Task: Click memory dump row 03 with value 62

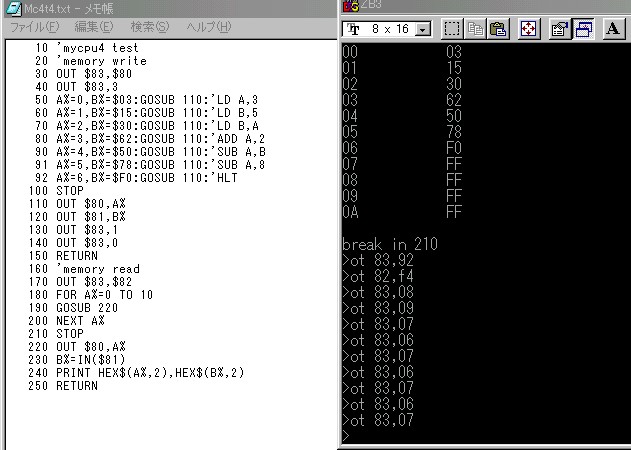Action: (x=402, y=100)
